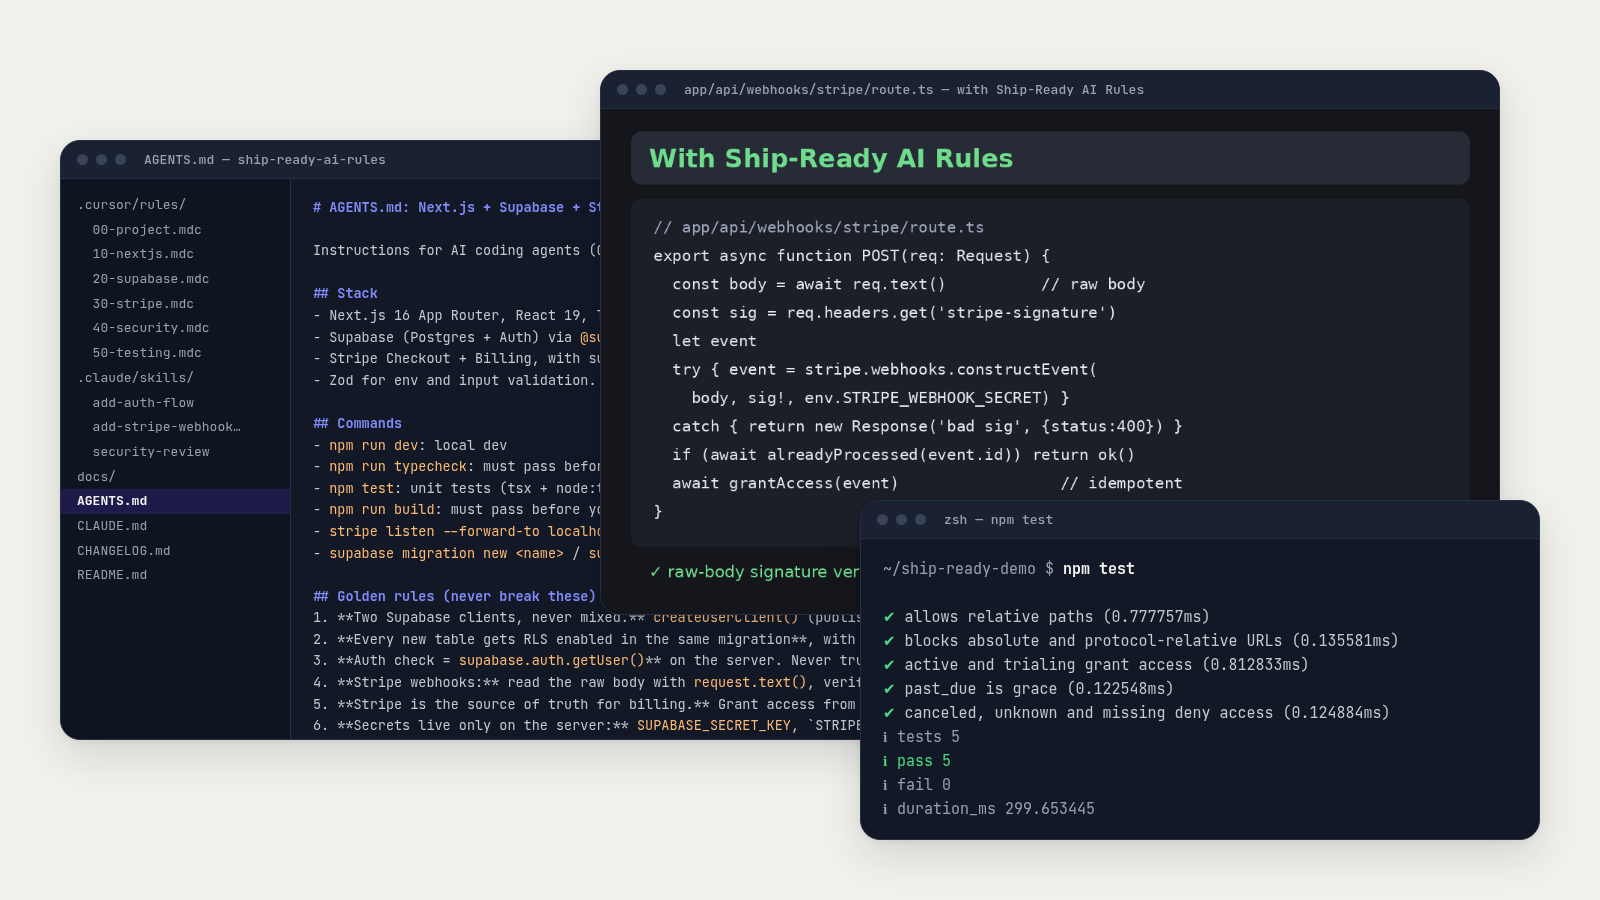Click the green 'pass 5' summary line
This screenshot has width=1600, height=900.
(917, 761)
